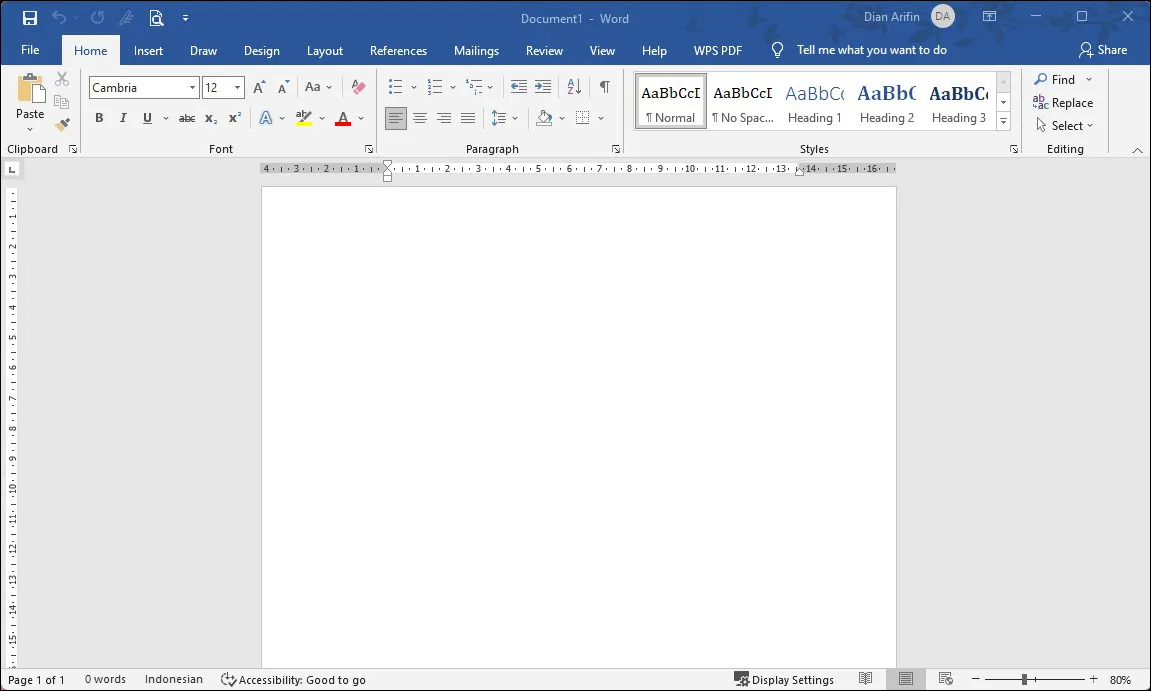1151x691 pixels.
Task: Switch to the References tab
Action: click(x=398, y=50)
